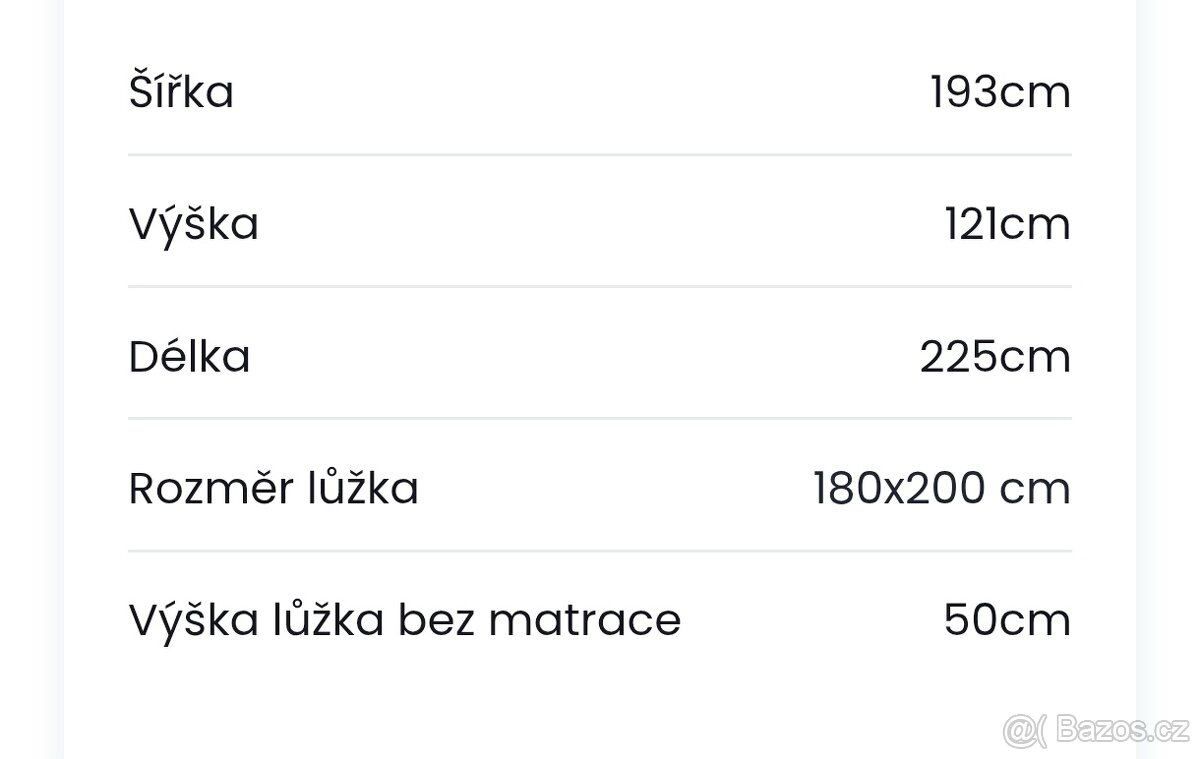The image size is (1200, 759).
Task: Select the Rozměr lůžka label
Action: 273,489
